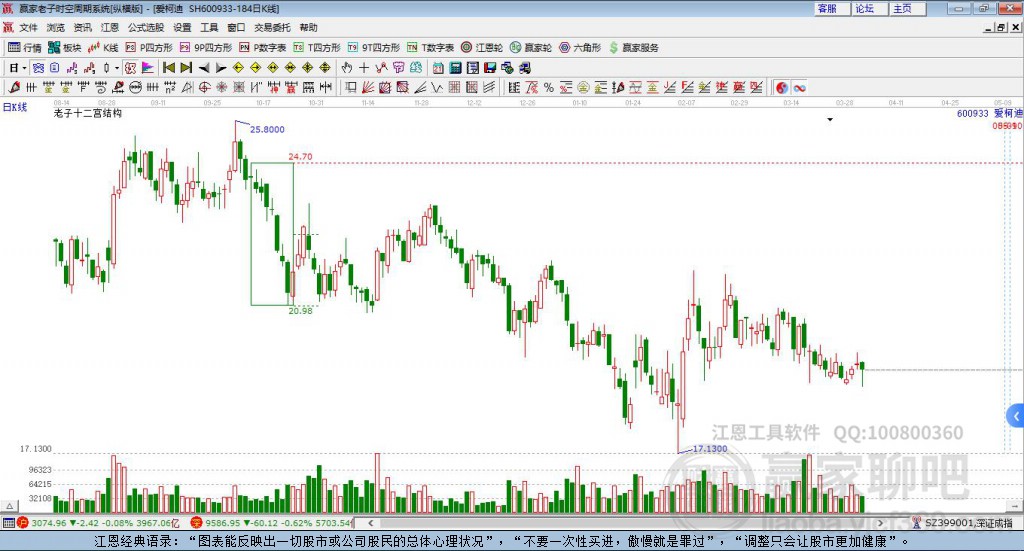
Task: Click the SZ399001 深证成指 status entry
Action: tap(963, 523)
